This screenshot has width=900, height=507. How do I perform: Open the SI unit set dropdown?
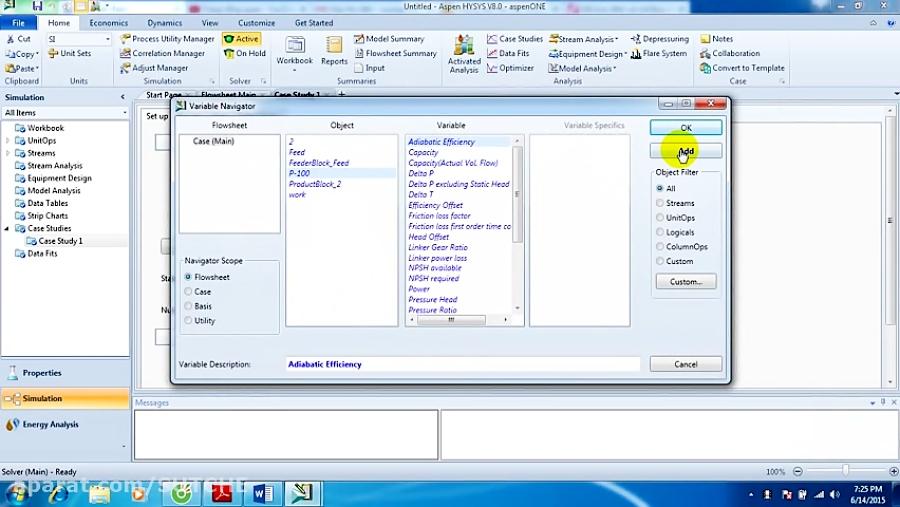(x=107, y=38)
